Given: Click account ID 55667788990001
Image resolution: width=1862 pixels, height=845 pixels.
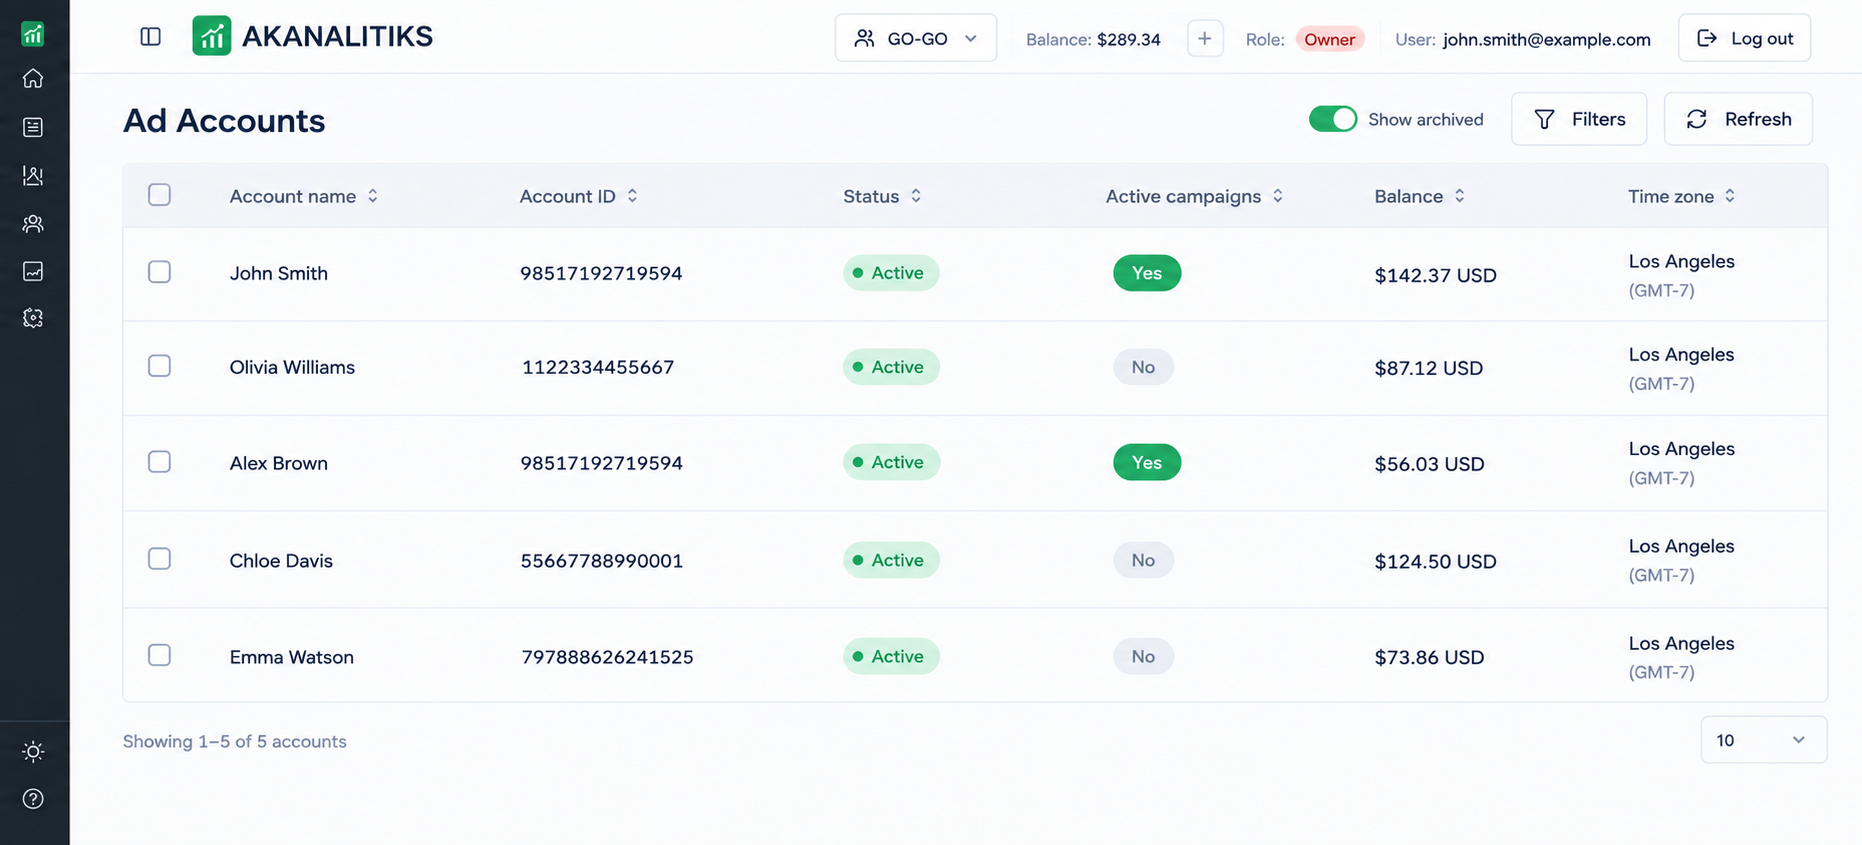Looking at the screenshot, I should click(602, 561).
